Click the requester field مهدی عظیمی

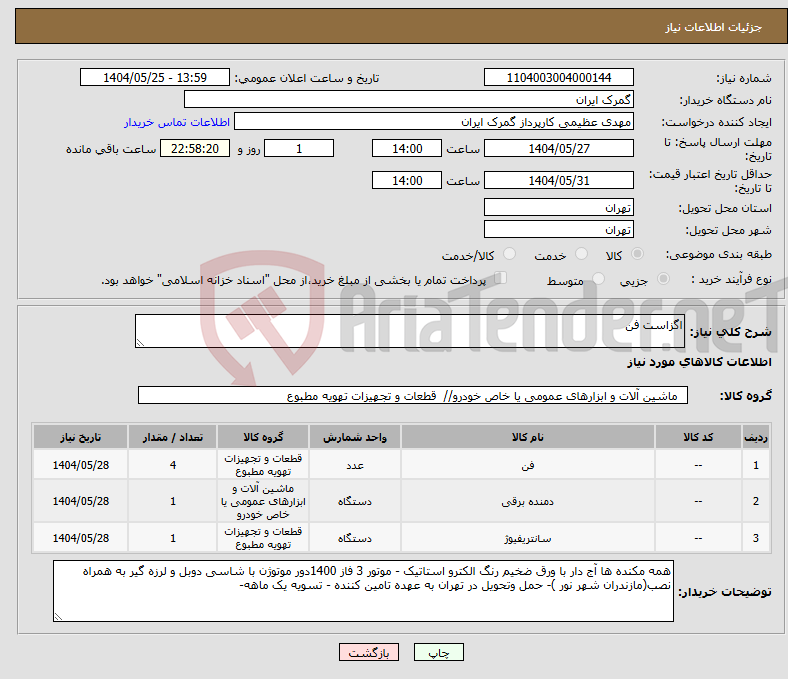pyautogui.click(x=434, y=122)
